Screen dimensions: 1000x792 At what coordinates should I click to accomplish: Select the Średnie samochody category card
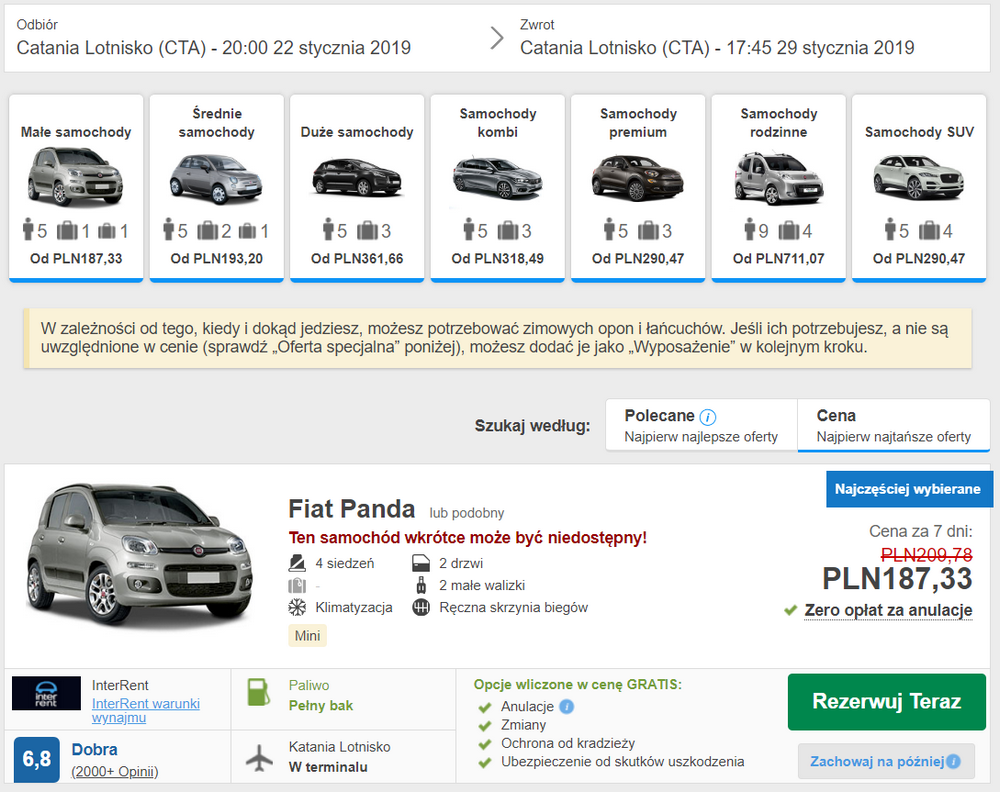click(217, 188)
